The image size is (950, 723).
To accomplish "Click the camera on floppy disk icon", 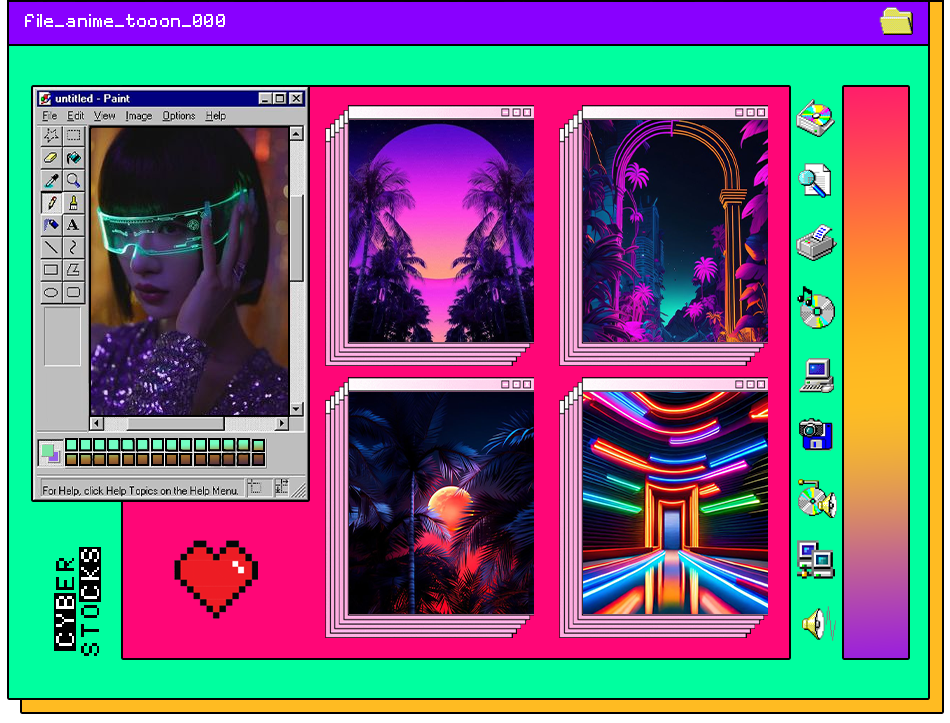I will [x=815, y=434].
